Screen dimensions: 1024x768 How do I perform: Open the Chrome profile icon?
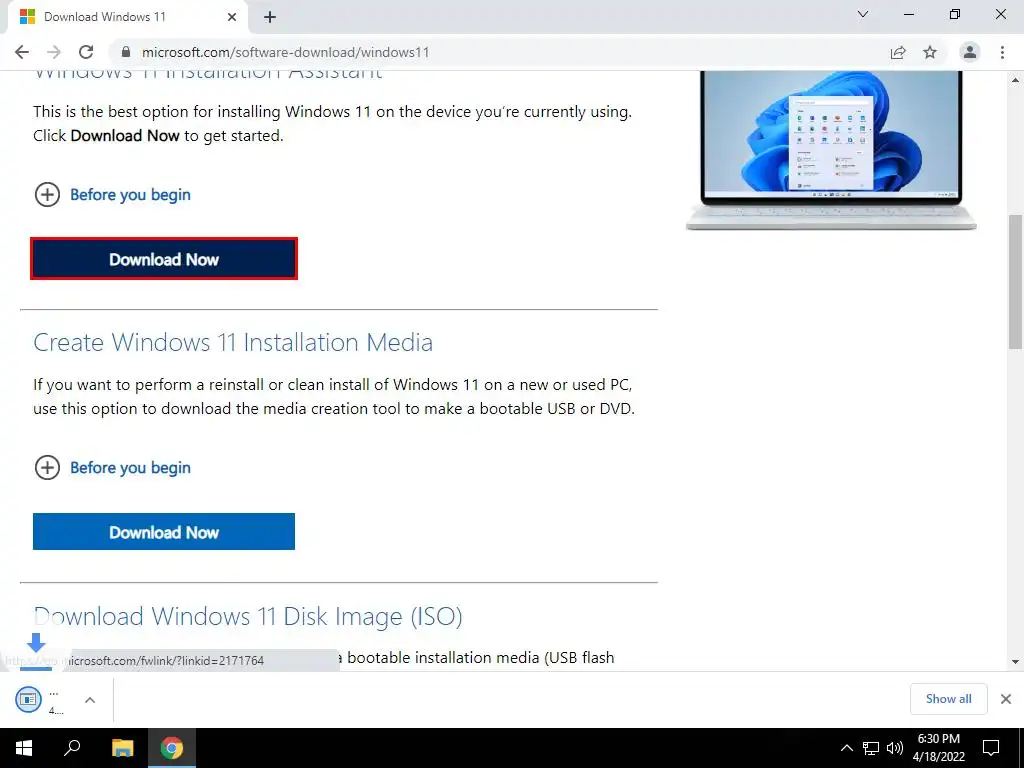tap(970, 52)
